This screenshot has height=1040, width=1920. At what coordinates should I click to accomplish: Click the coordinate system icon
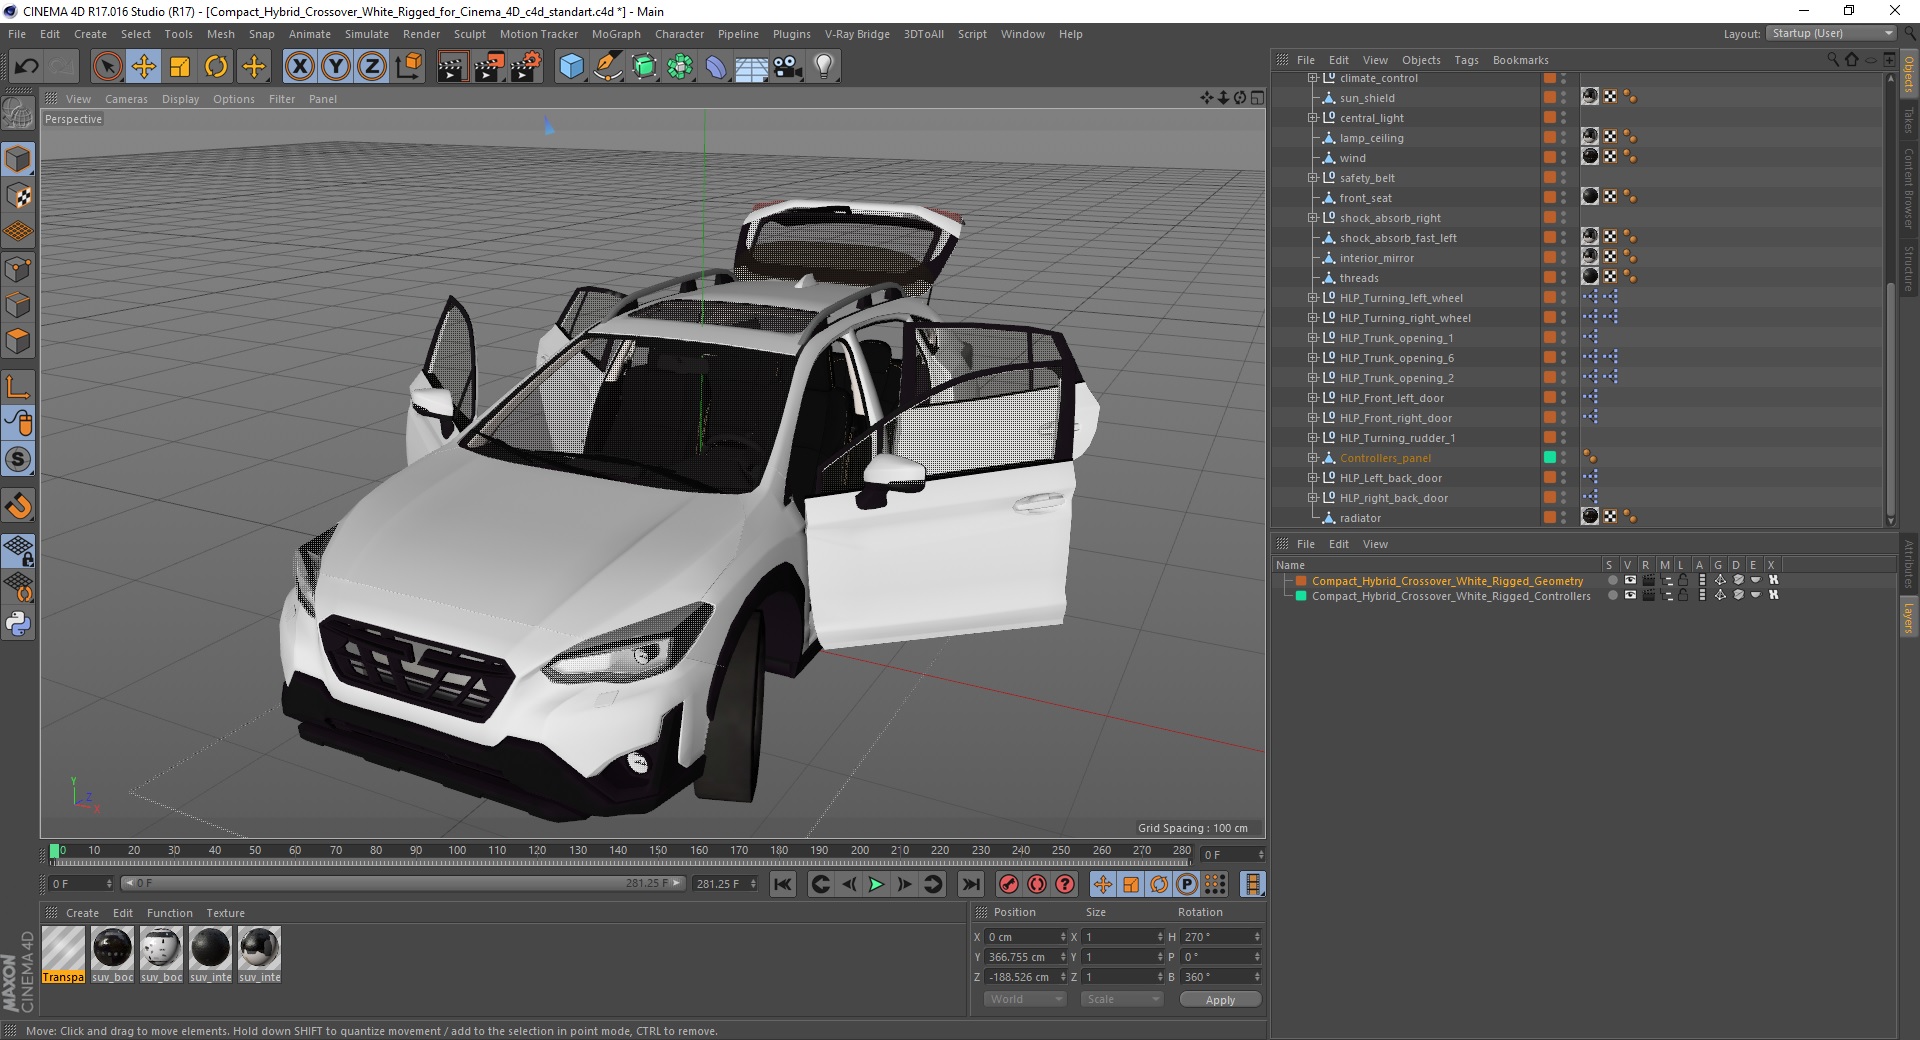[409, 67]
